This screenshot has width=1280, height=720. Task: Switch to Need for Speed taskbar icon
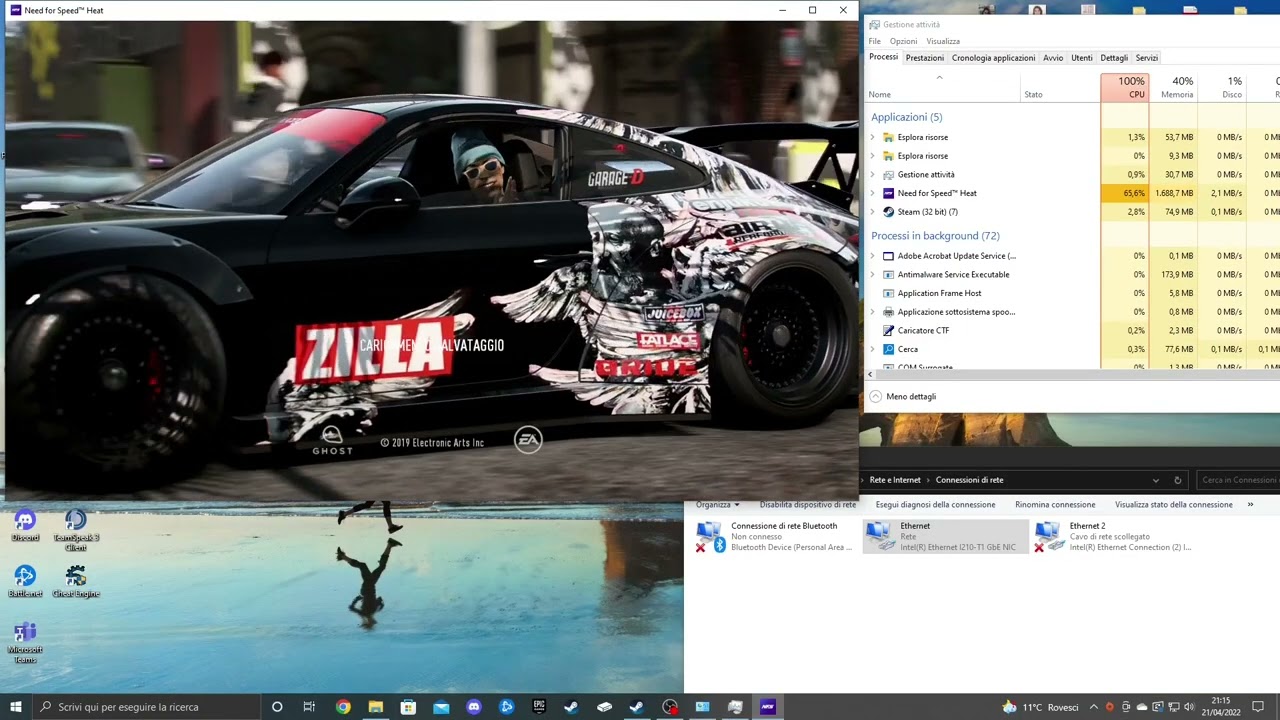pyautogui.click(x=768, y=707)
